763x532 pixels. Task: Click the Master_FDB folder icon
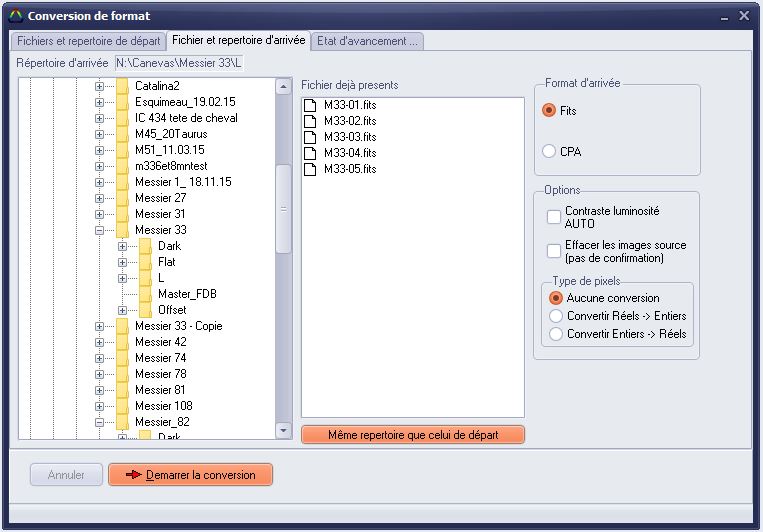tap(145, 294)
